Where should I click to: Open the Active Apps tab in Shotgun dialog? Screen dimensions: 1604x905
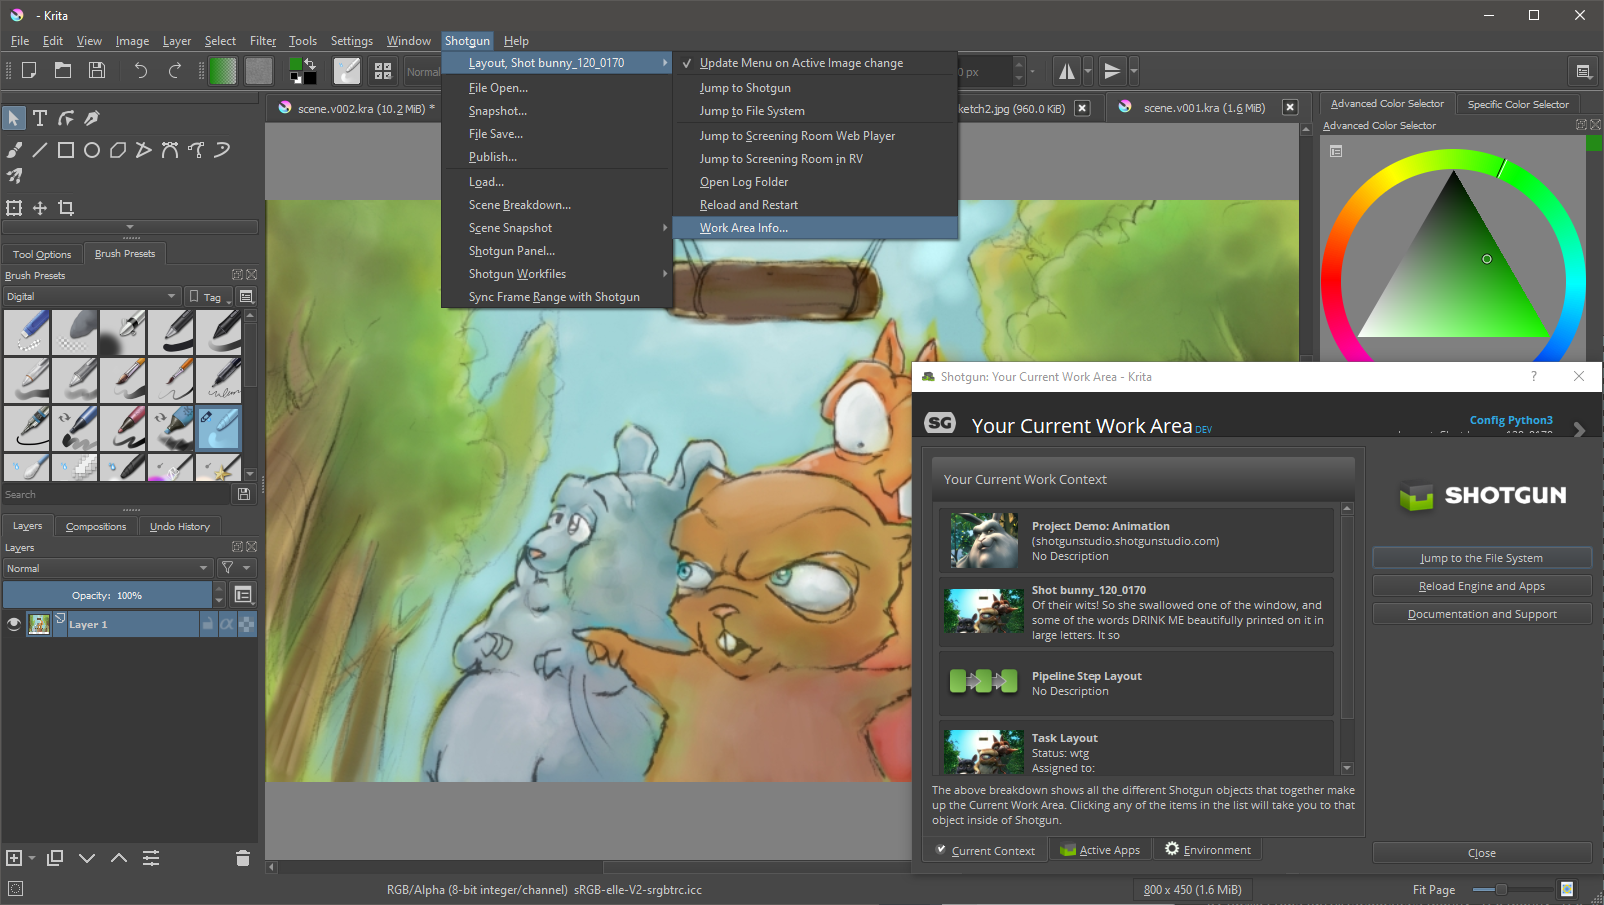[x=1100, y=850]
